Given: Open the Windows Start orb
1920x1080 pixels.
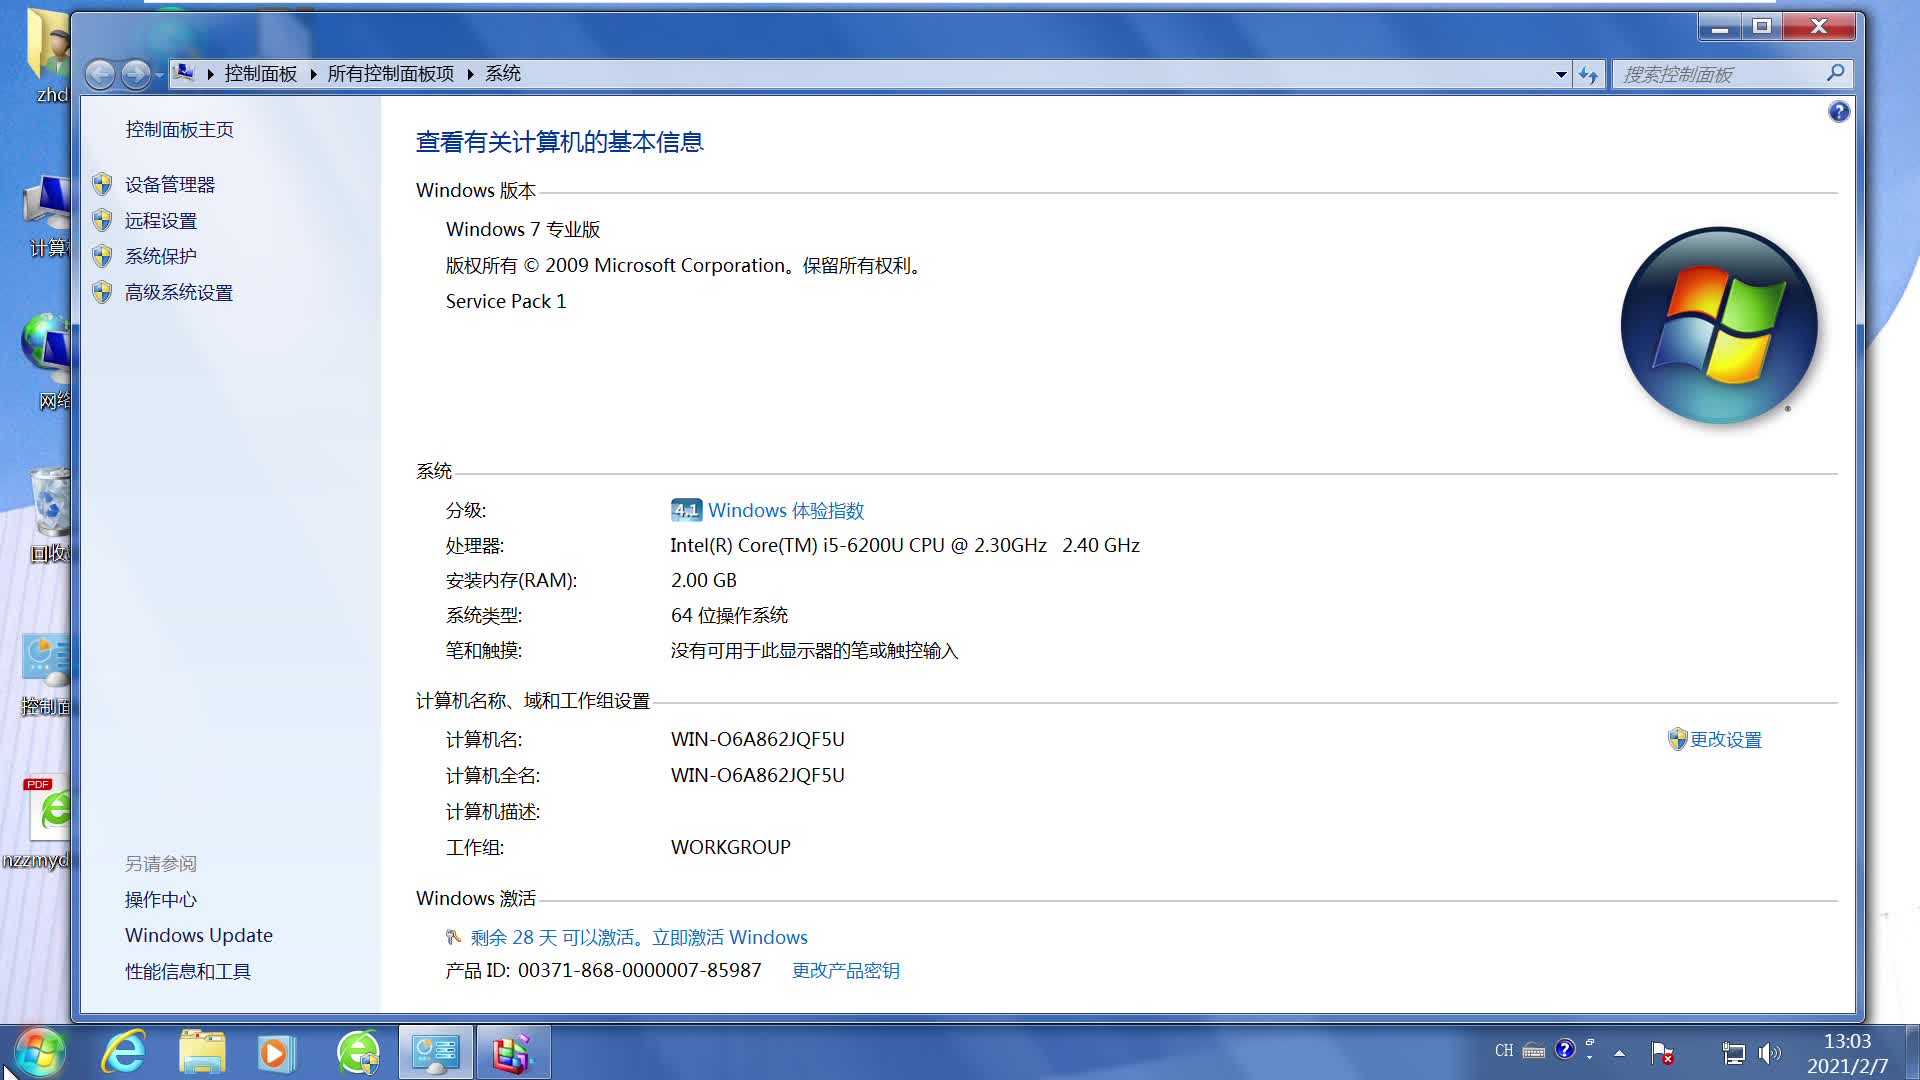Looking at the screenshot, I should [x=40, y=1052].
